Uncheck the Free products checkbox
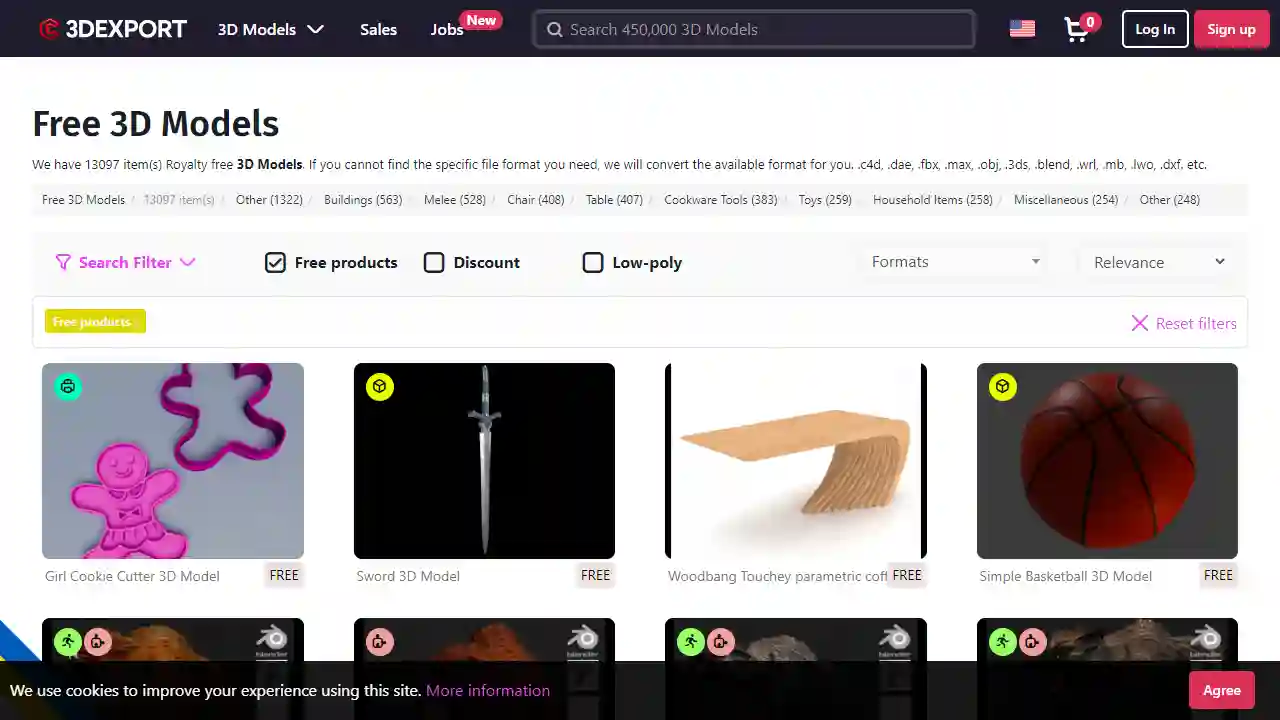The width and height of the screenshot is (1280, 720). point(275,262)
